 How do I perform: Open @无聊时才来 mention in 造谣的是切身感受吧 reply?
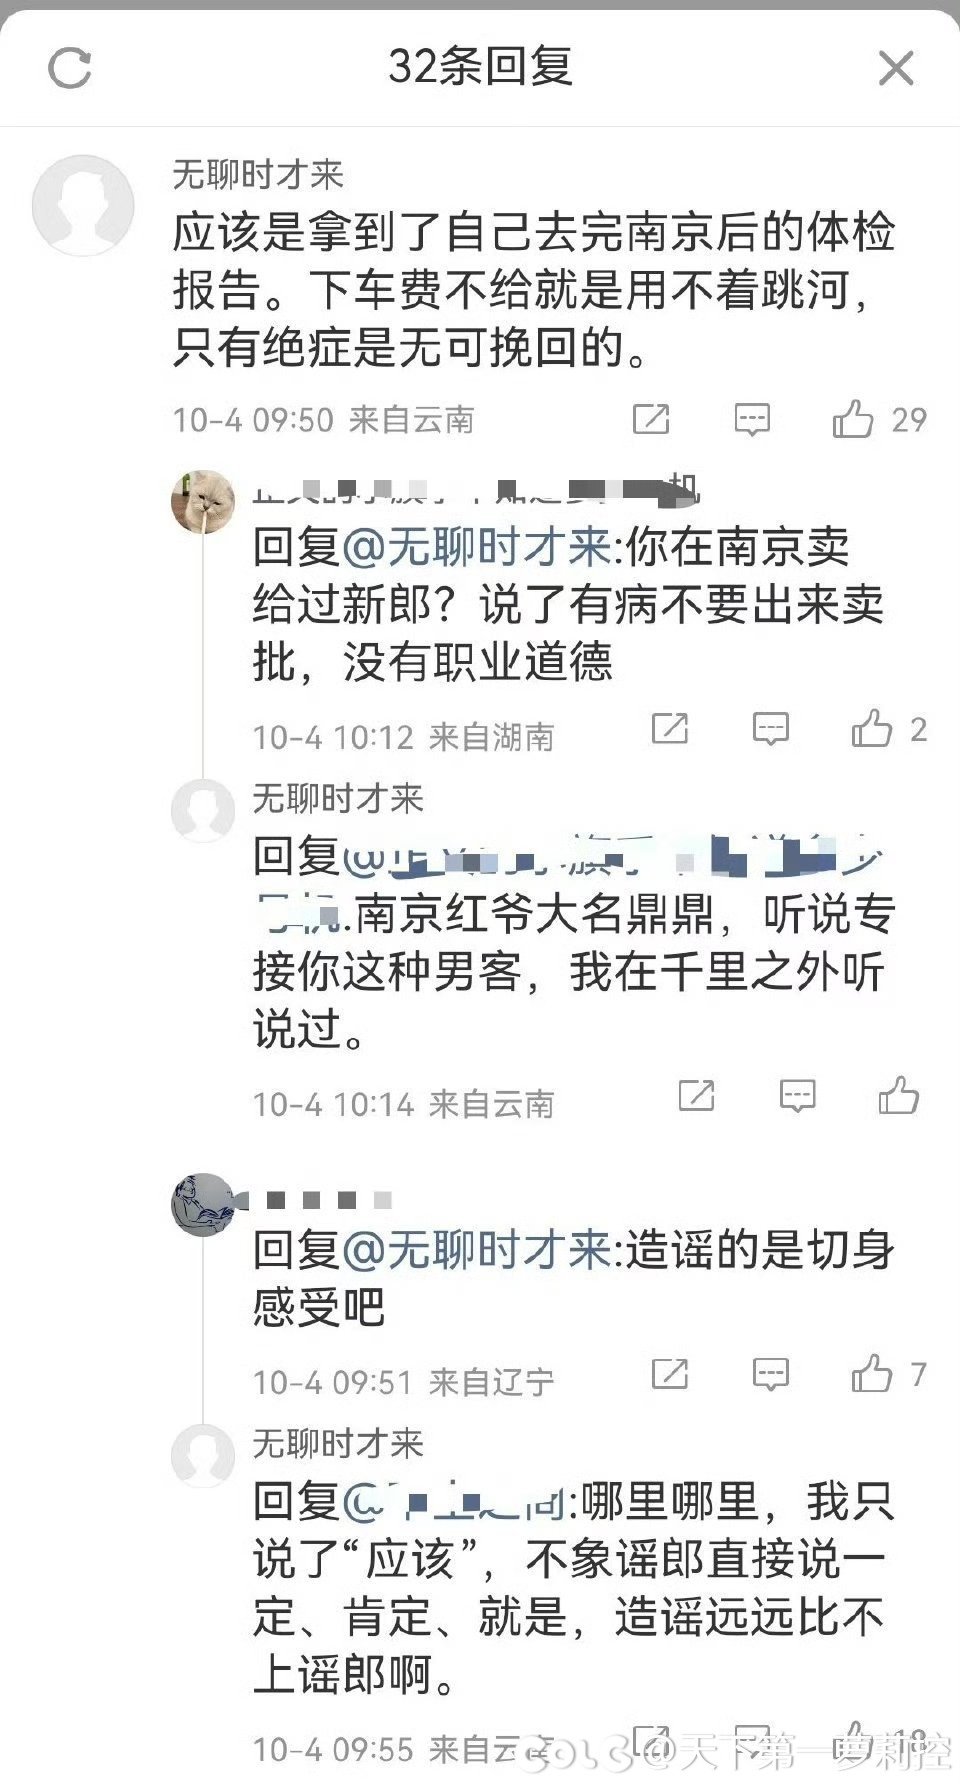point(477,1250)
